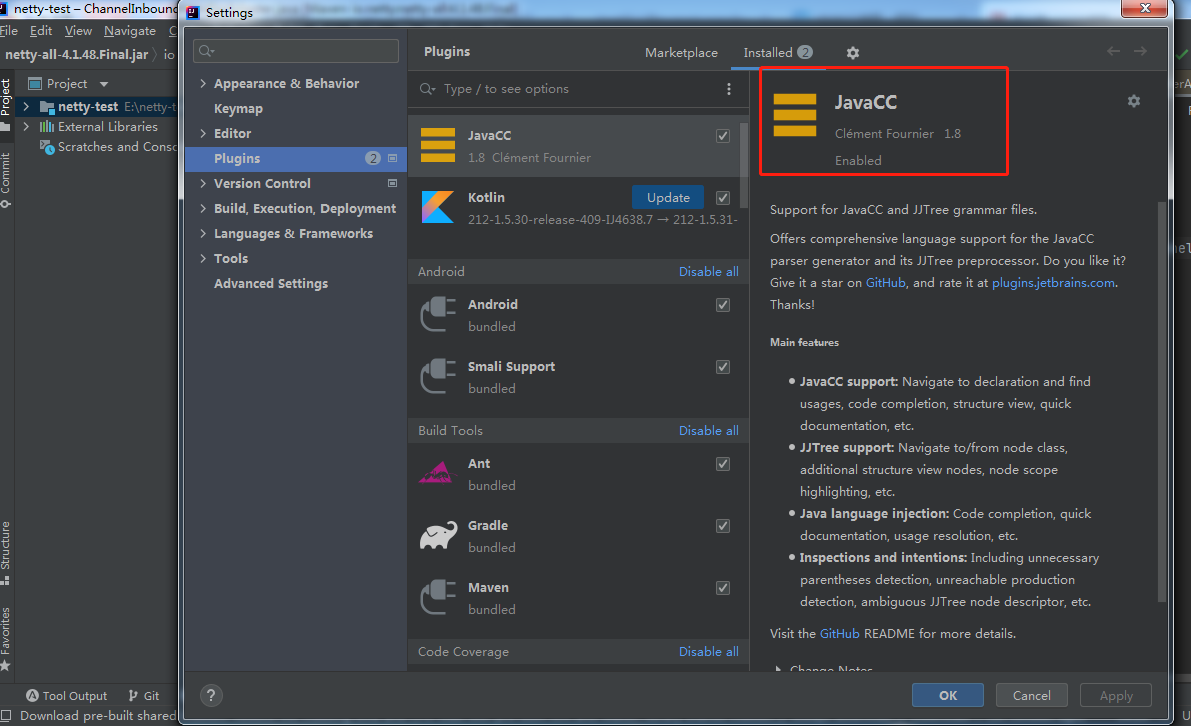Open the Edit menu in main window
Screen dimensions: 1191x726
point(41,30)
